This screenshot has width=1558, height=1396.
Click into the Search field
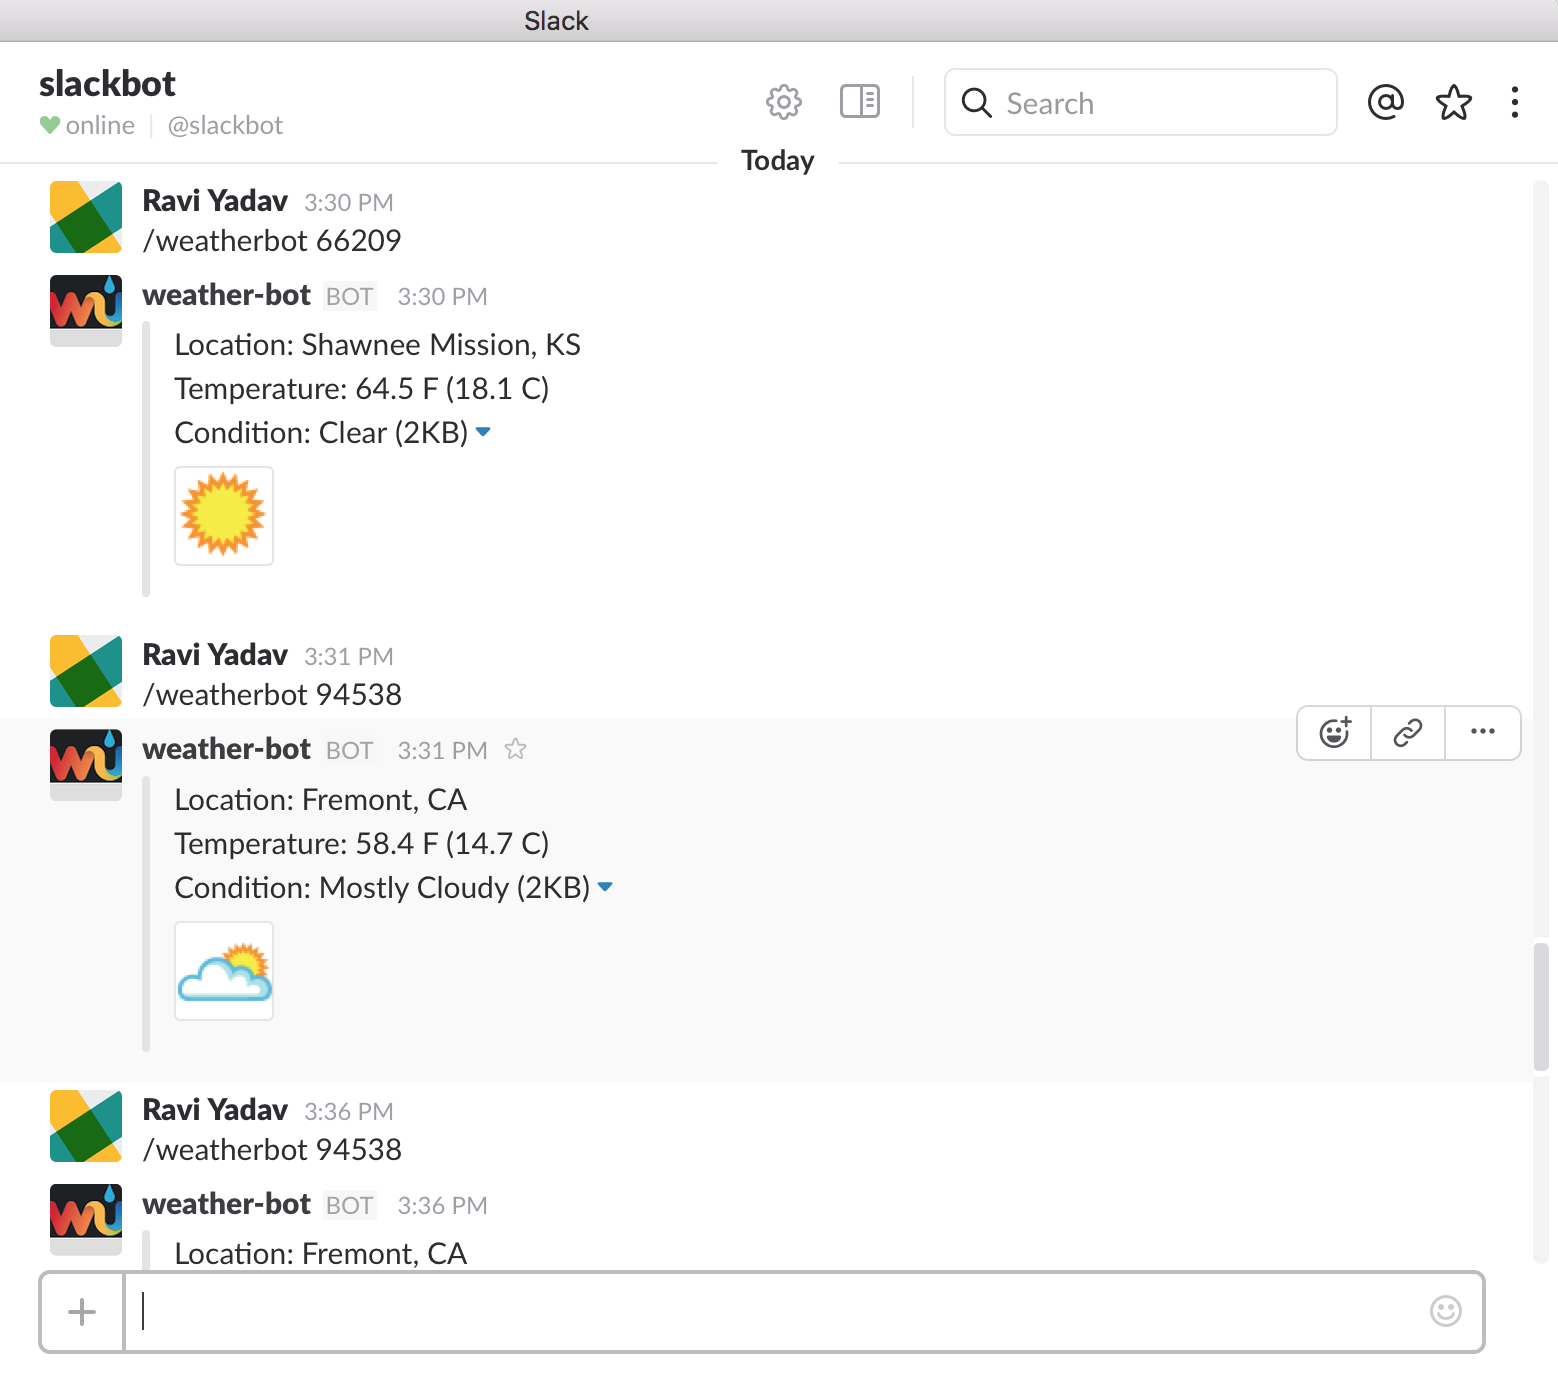pos(1140,102)
